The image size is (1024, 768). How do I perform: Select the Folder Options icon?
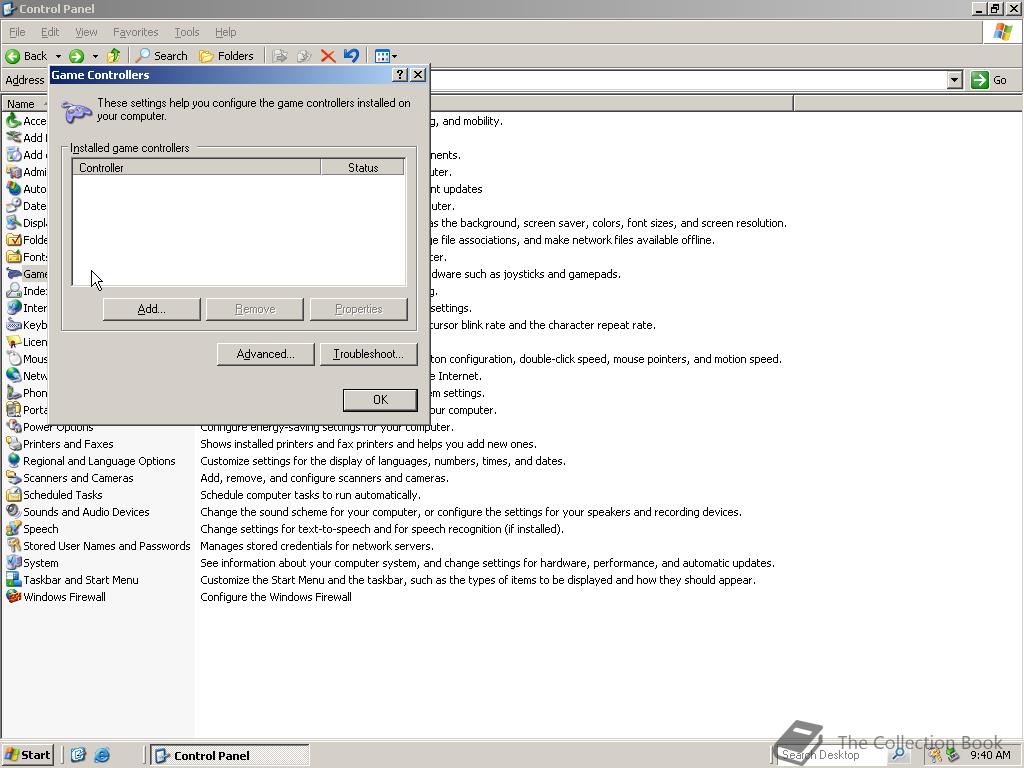(13, 240)
